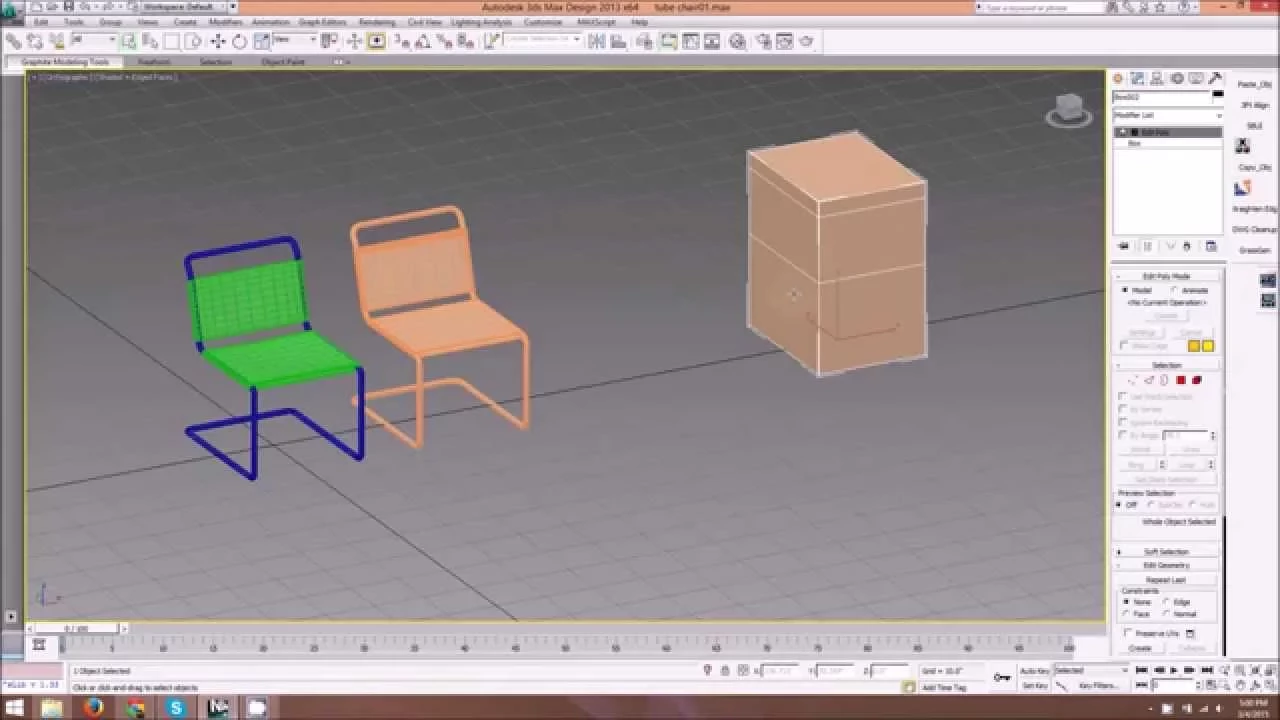Select the Model radio button
Viewport: 1280px width, 720px height.
[x=1124, y=290]
